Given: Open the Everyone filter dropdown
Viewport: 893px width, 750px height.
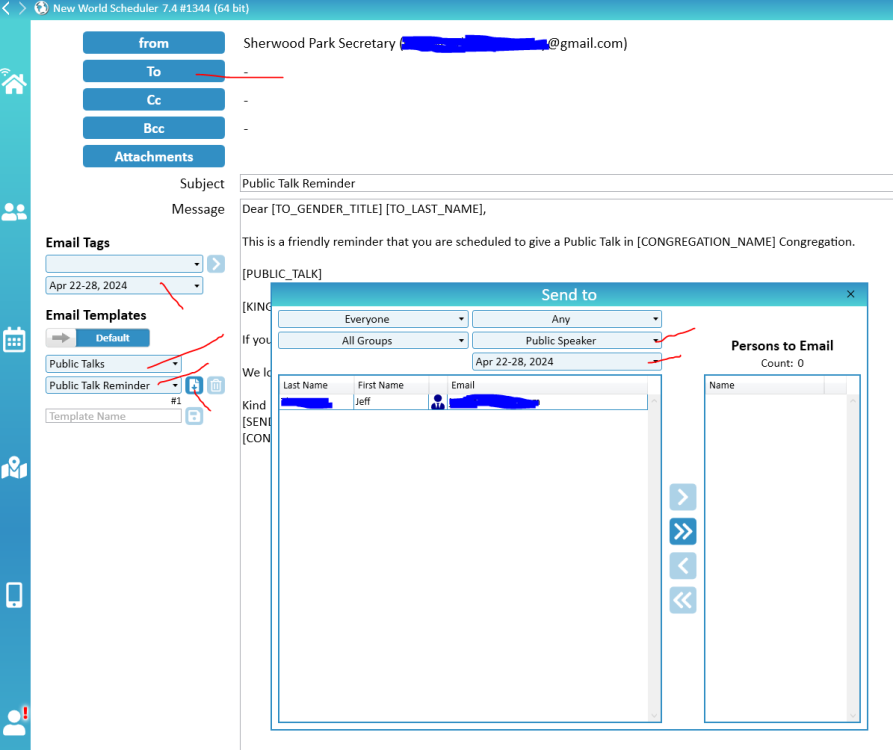Looking at the screenshot, I should click(372, 319).
